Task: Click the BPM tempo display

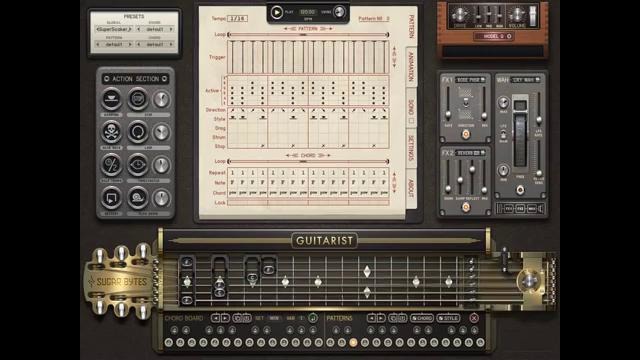Action: 308,12
